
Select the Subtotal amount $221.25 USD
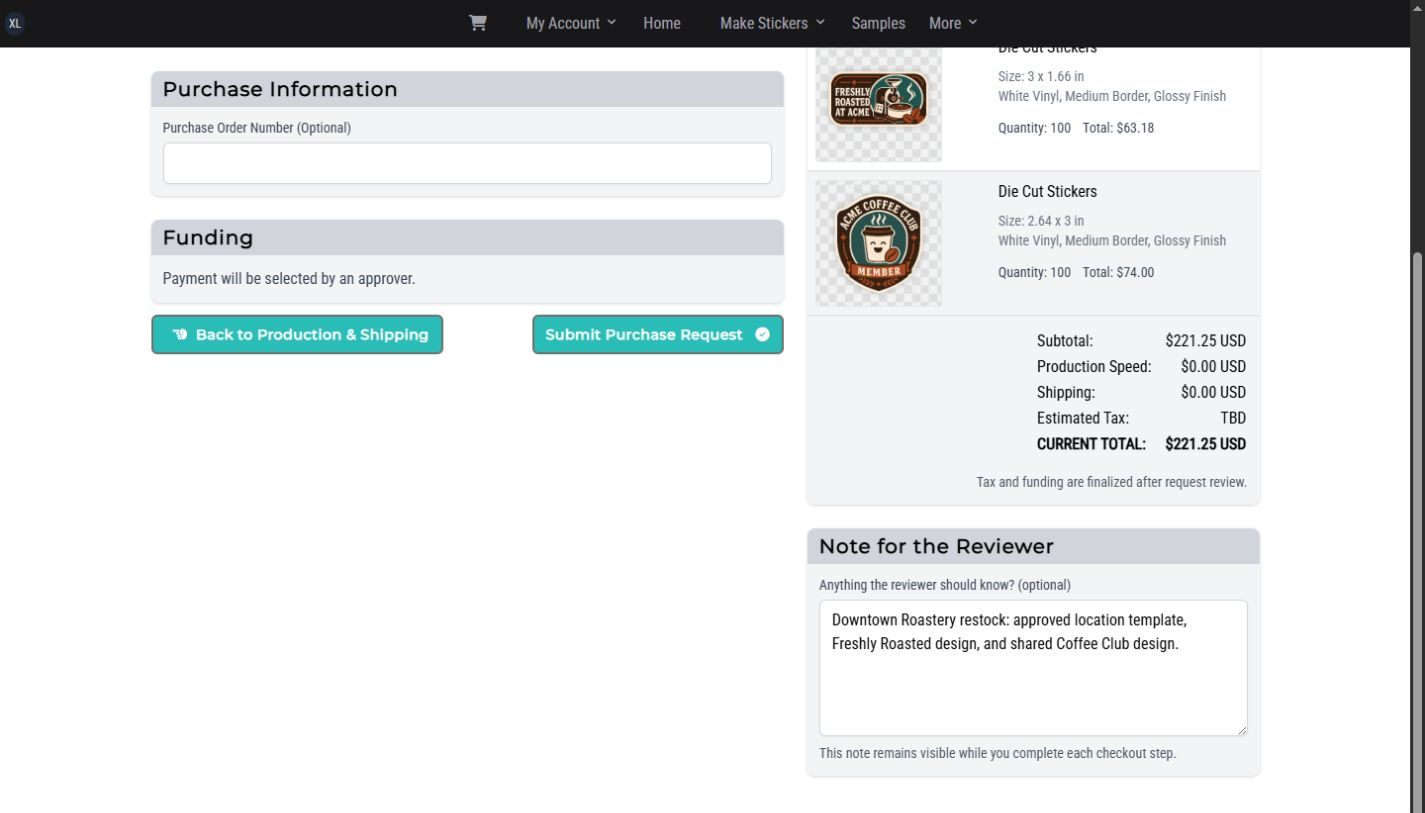[x=1205, y=341]
